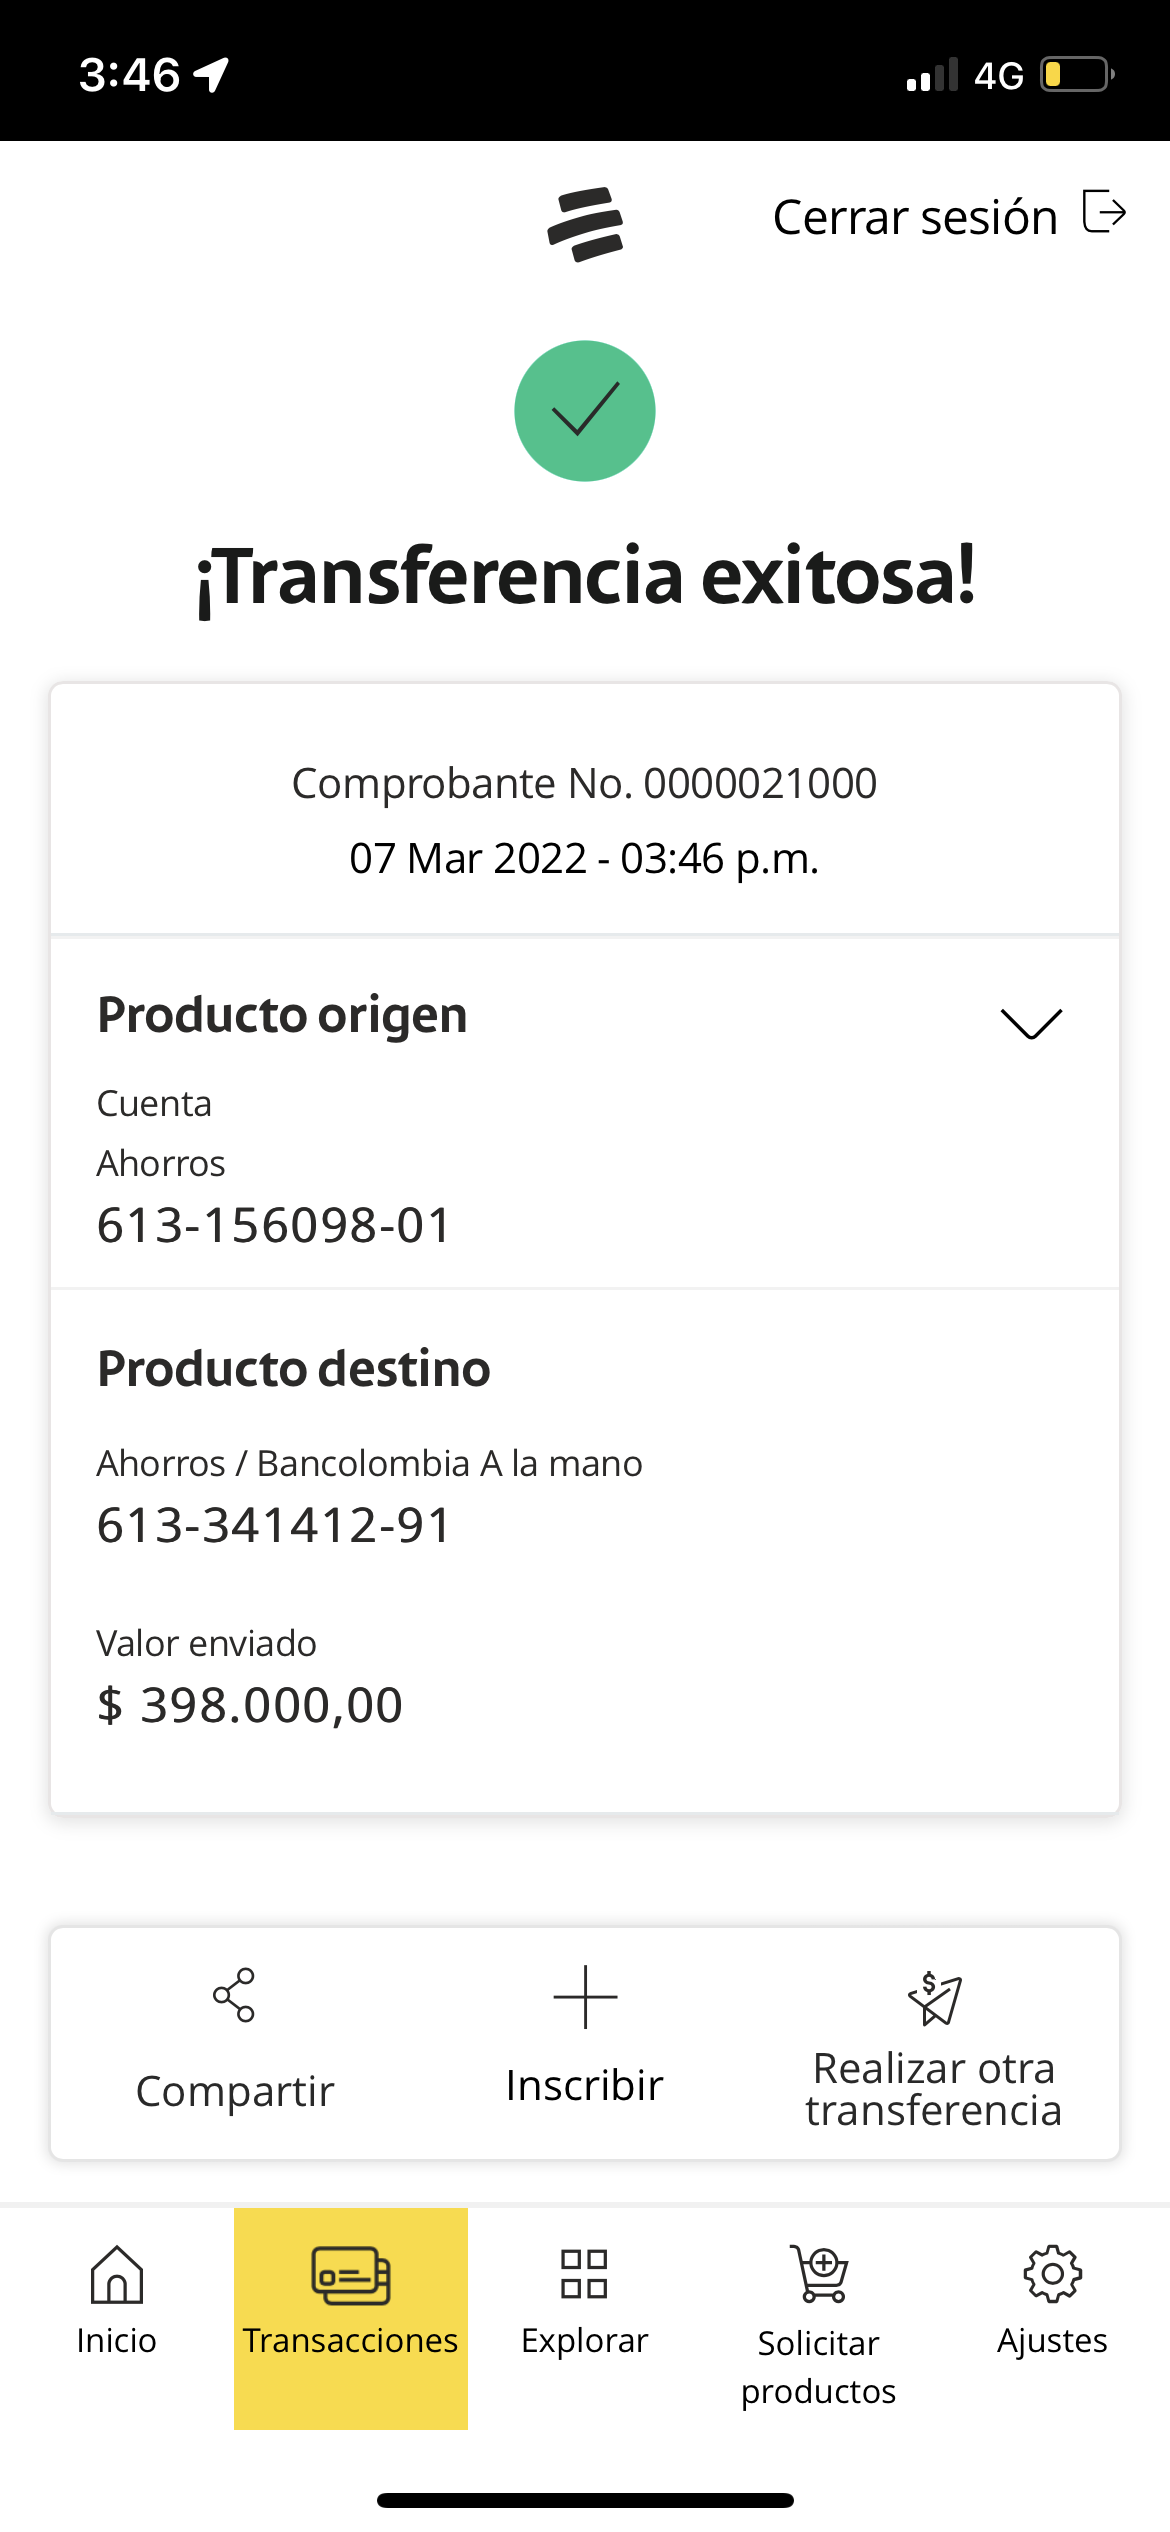The height and width of the screenshot is (2532, 1170).
Task: Switch to the Explorar tab label
Action: click(x=585, y=2341)
